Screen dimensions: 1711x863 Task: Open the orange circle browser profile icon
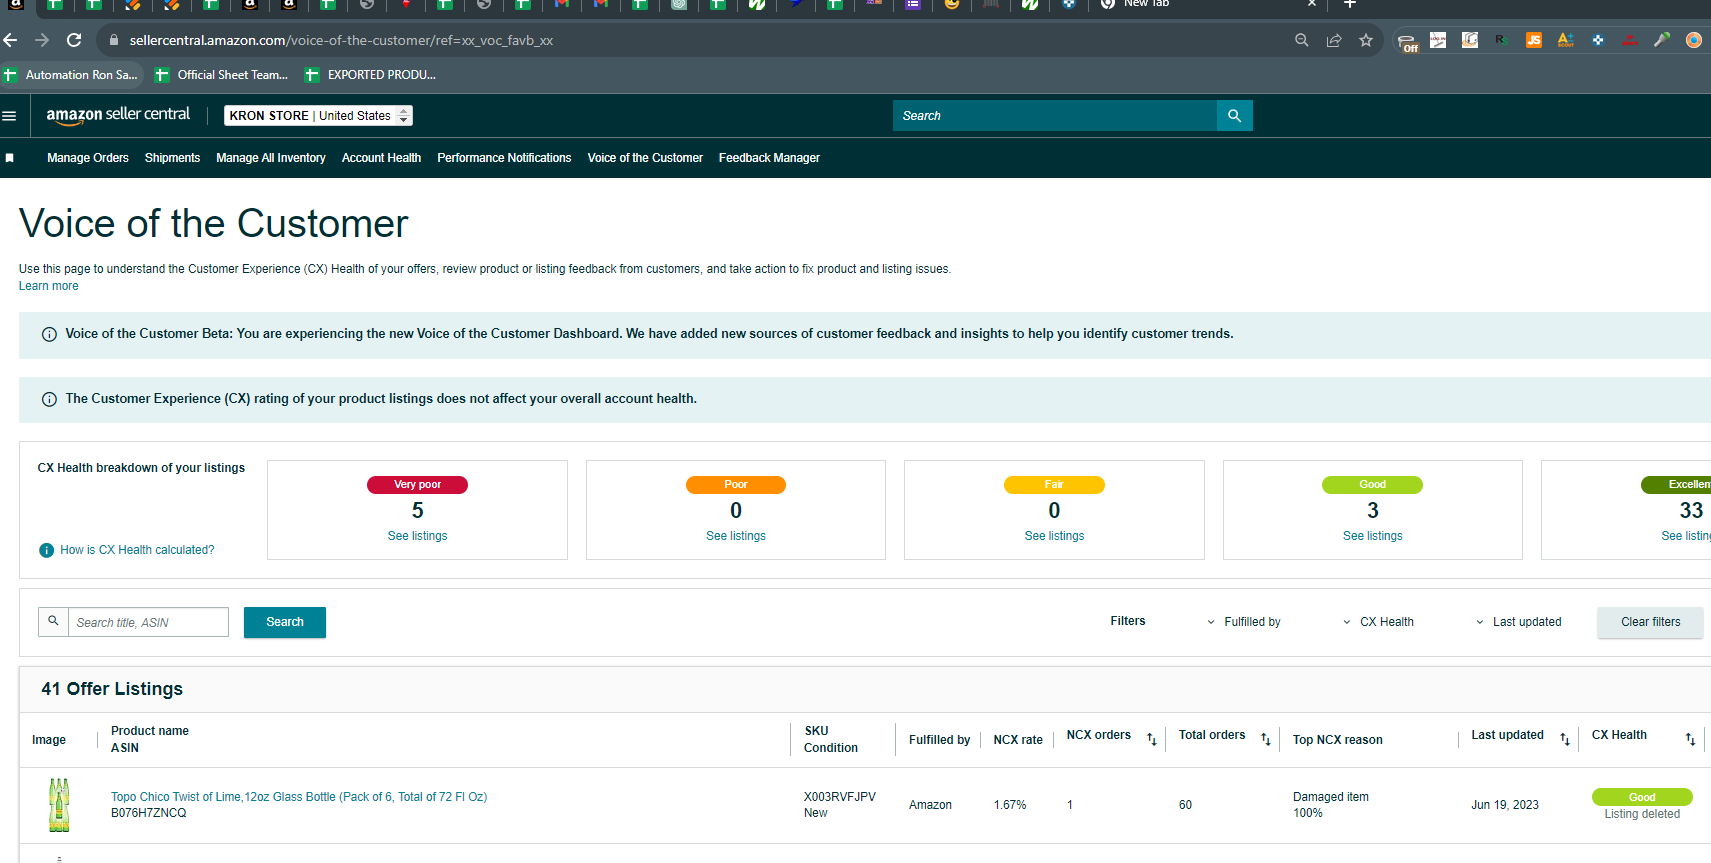1694,40
